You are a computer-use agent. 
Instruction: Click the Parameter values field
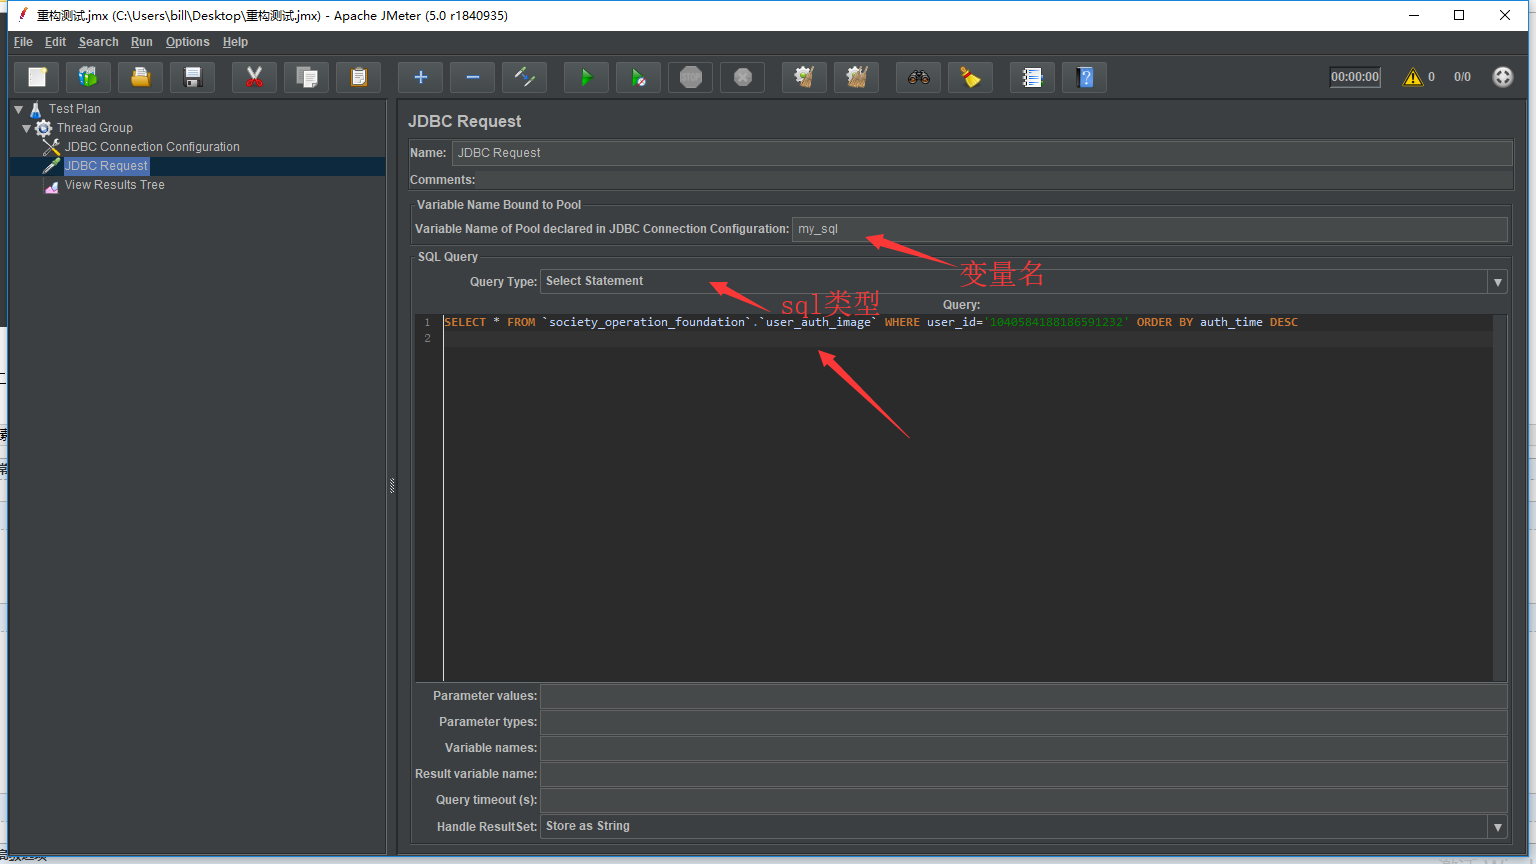click(x=1023, y=696)
